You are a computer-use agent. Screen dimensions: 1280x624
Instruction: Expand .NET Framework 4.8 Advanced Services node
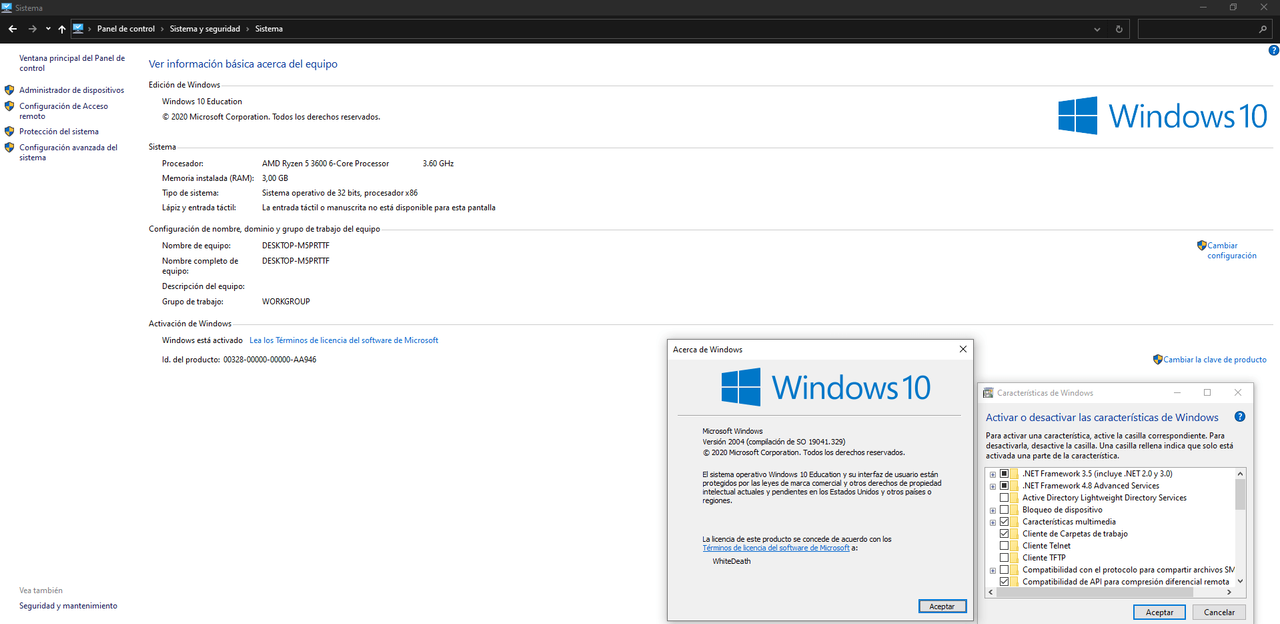pyautogui.click(x=993, y=486)
